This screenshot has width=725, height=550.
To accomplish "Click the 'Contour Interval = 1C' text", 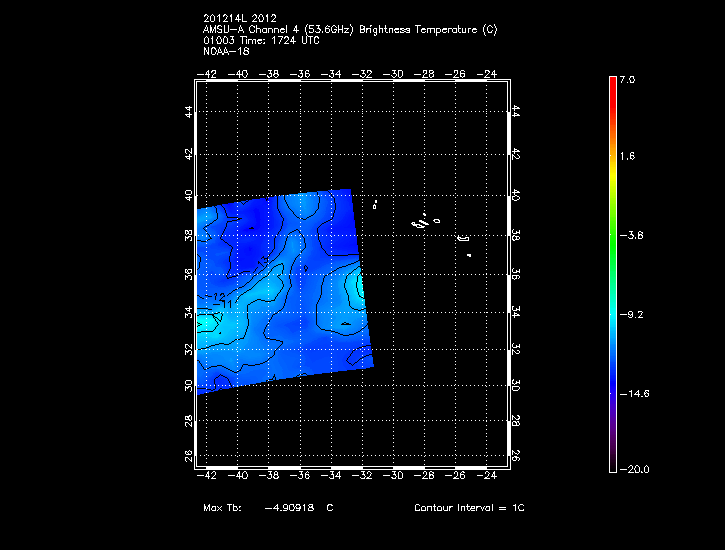I will [469, 508].
